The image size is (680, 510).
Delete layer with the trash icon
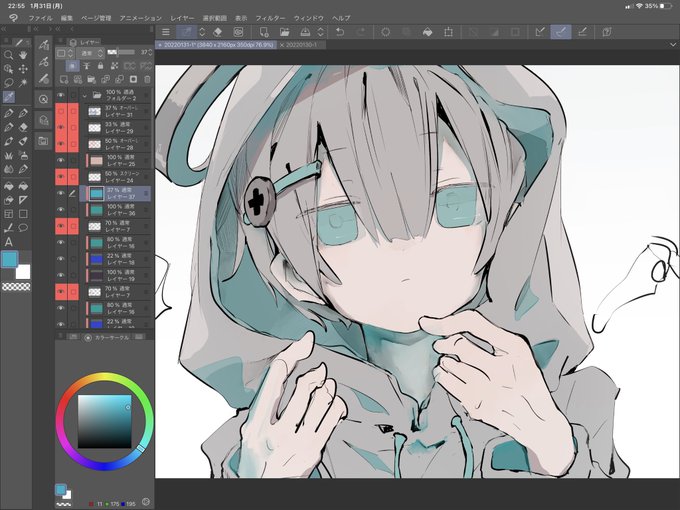coord(147,79)
